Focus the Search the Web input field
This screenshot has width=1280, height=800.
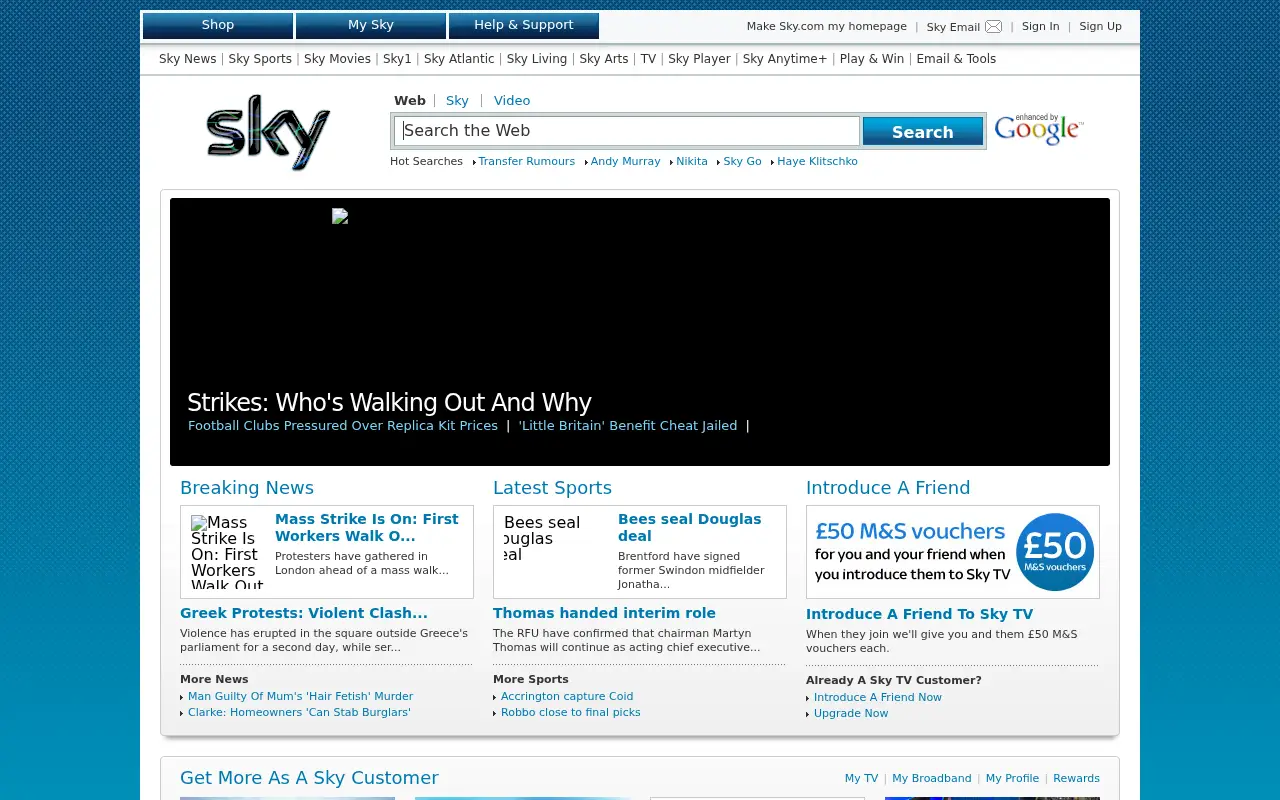[x=627, y=131]
